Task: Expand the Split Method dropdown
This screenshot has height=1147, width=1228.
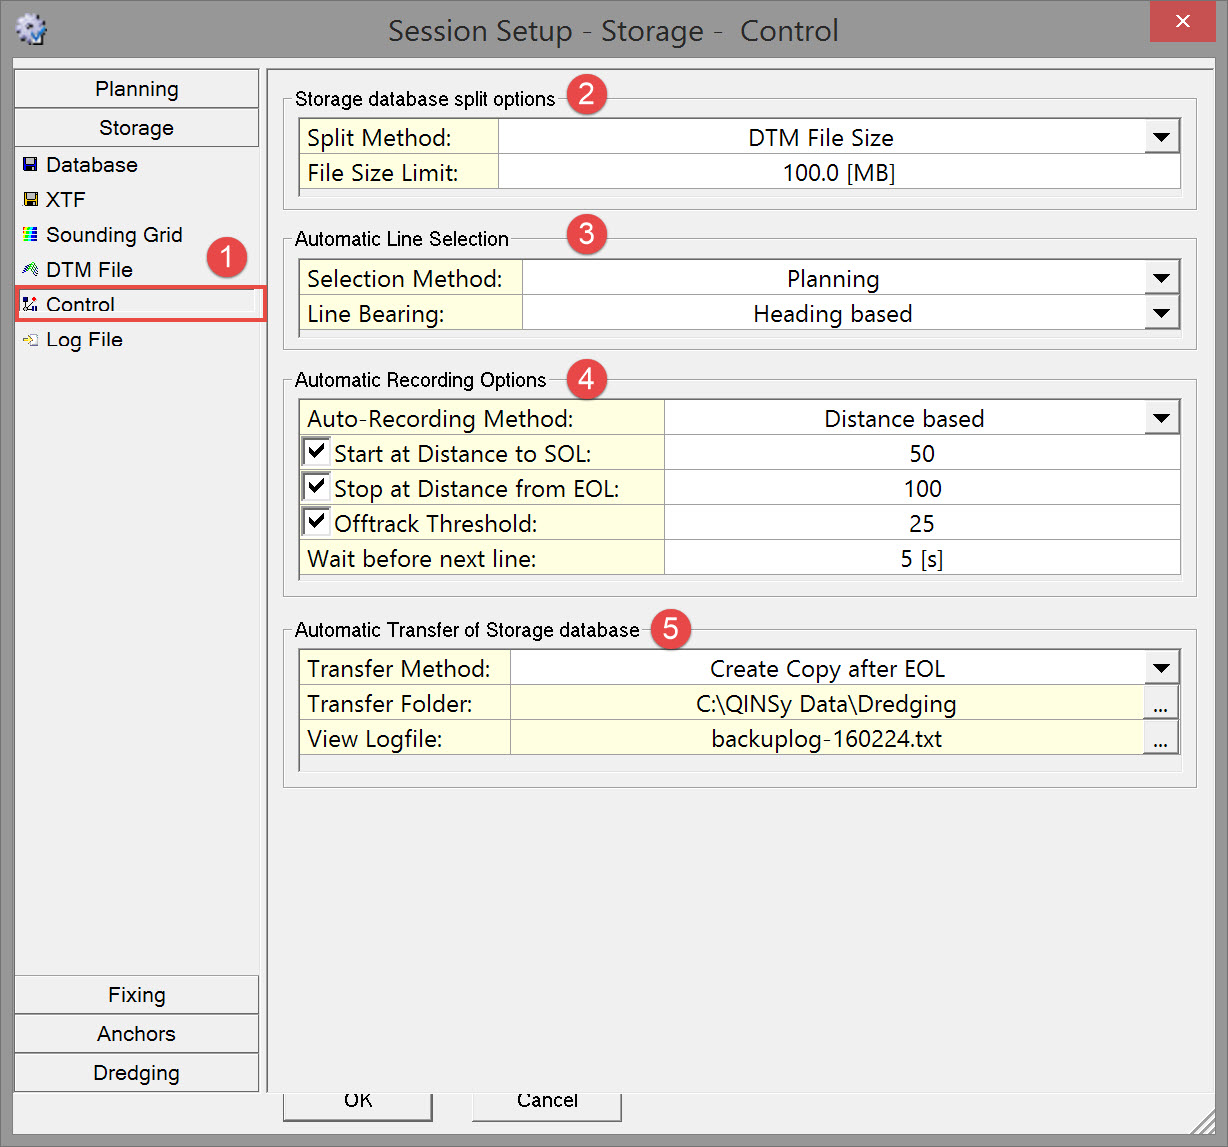Action: [x=1161, y=137]
